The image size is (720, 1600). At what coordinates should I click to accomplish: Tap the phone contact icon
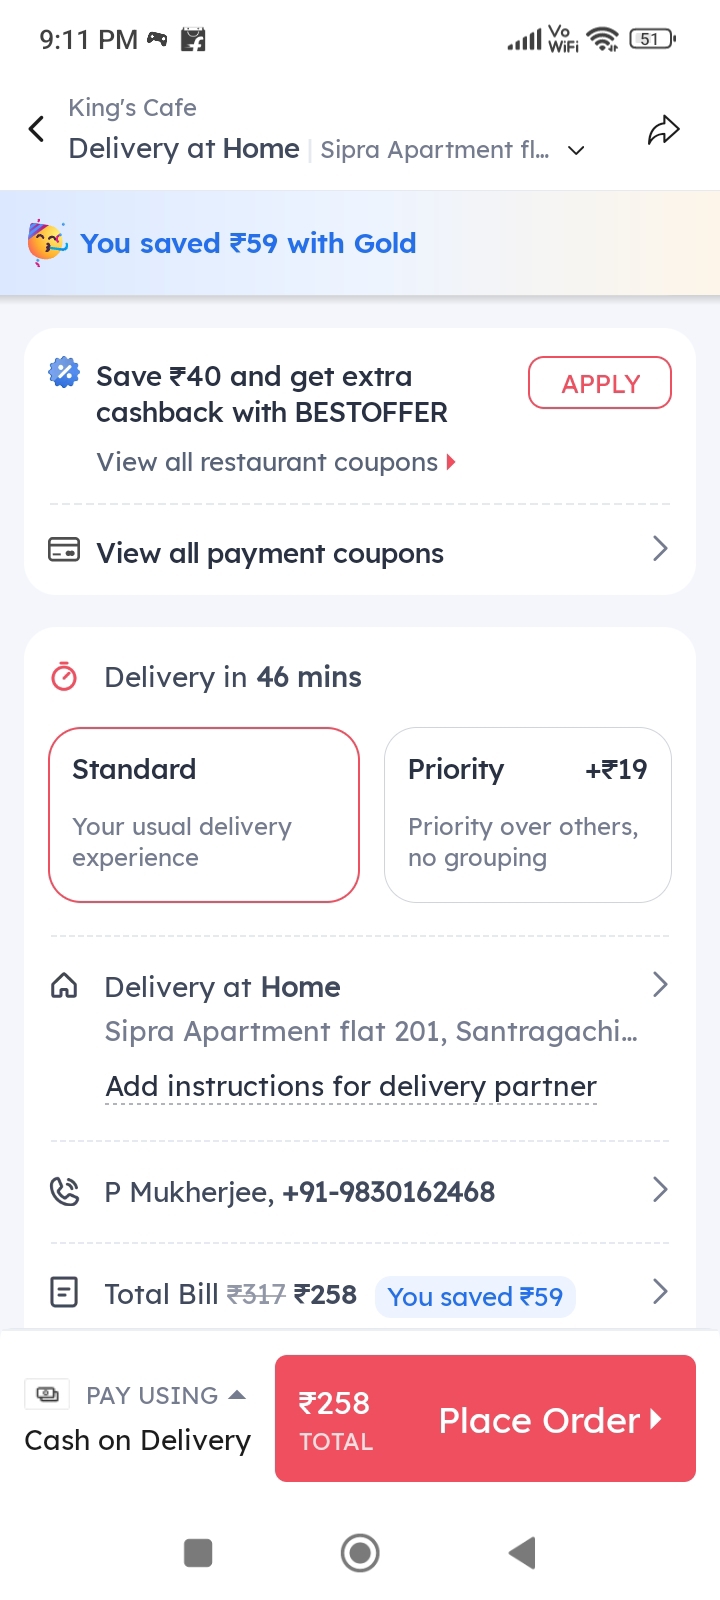click(x=64, y=1191)
